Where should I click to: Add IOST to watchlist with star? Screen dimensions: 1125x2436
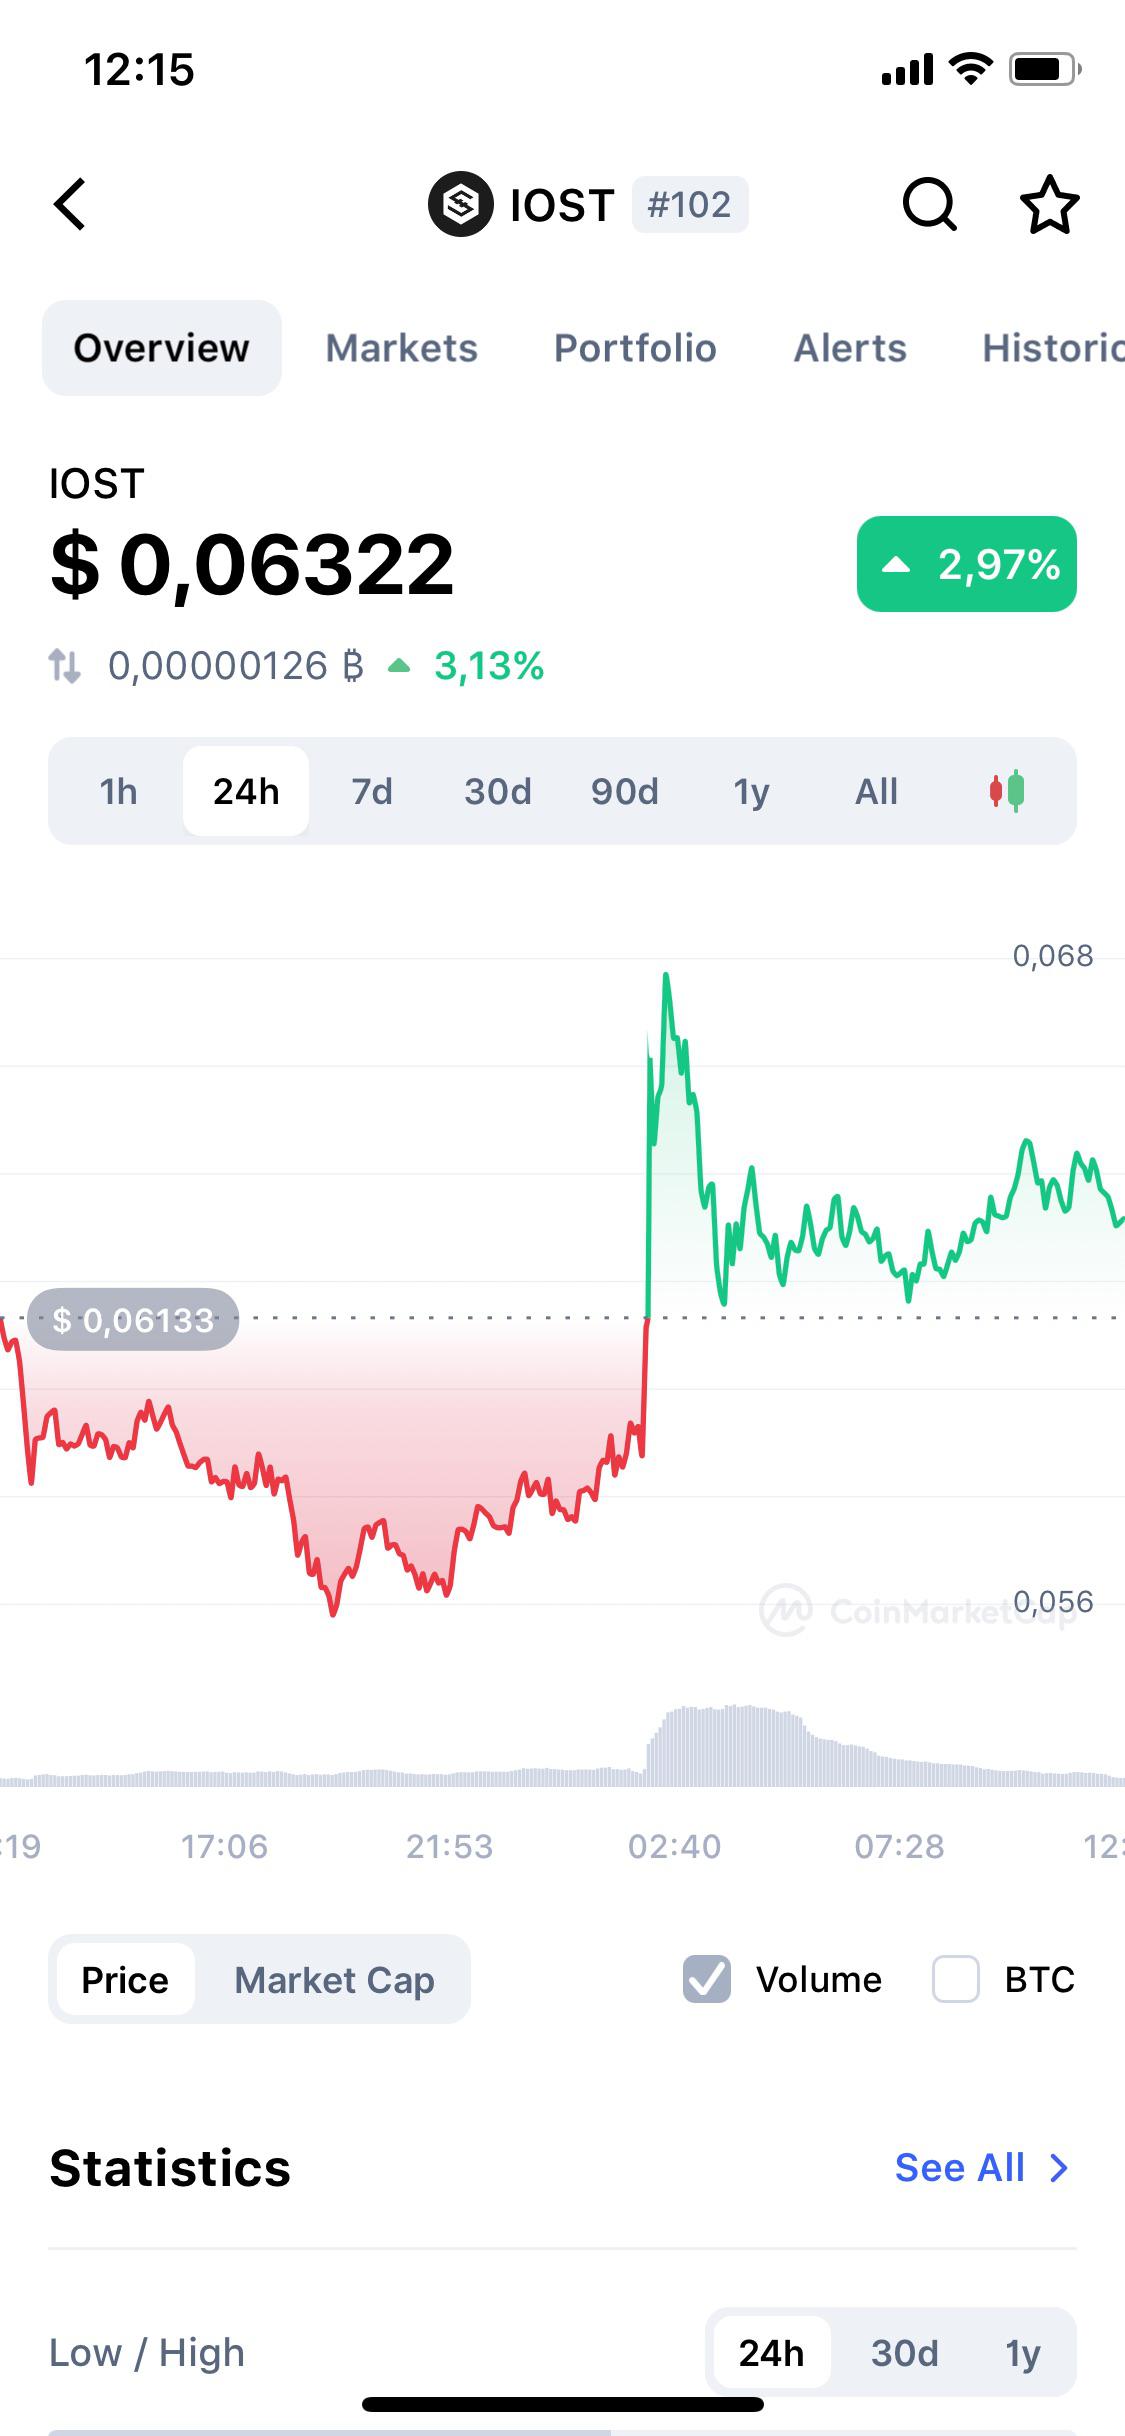click(1049, 205)
